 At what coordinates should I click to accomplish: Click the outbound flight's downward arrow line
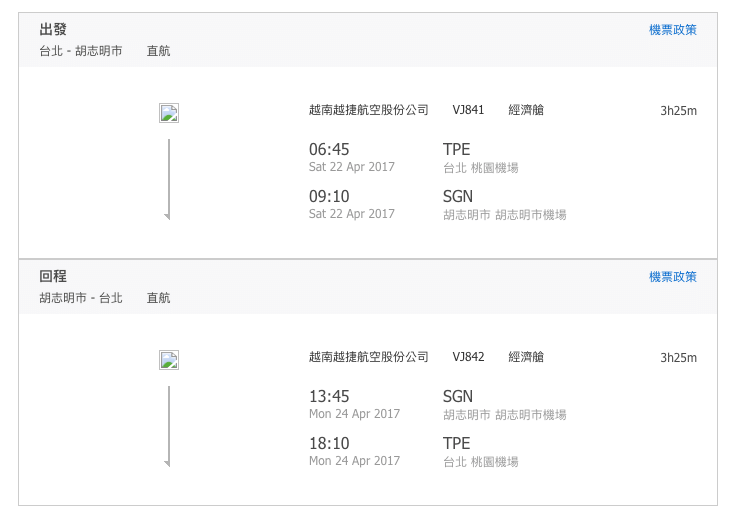168,179
